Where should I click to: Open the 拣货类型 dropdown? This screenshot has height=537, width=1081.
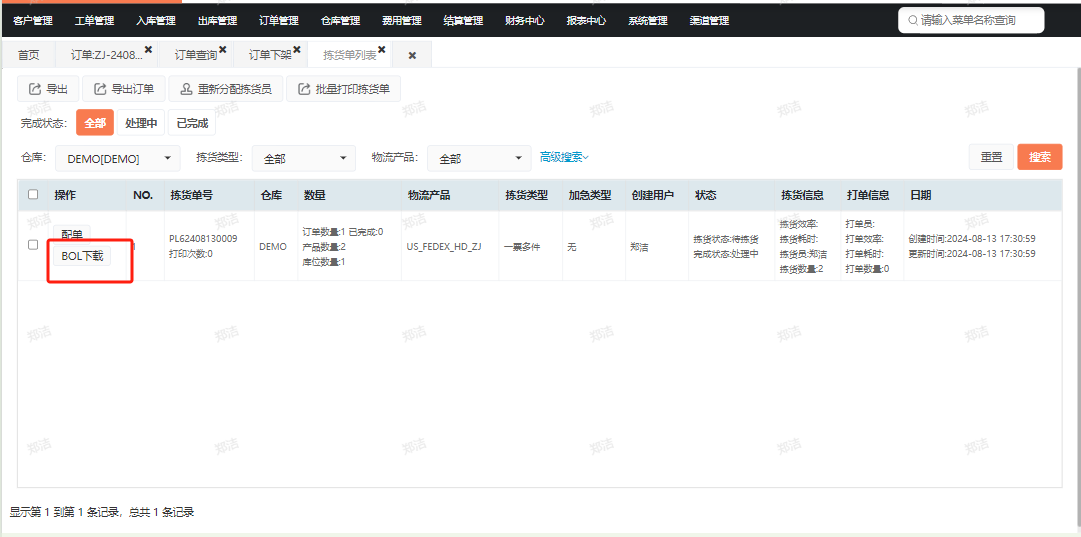(304, 159)
